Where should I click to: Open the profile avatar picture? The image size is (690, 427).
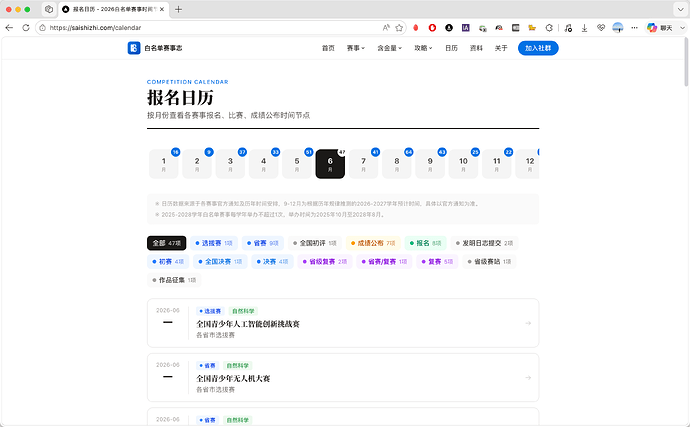tap(618, 28)
